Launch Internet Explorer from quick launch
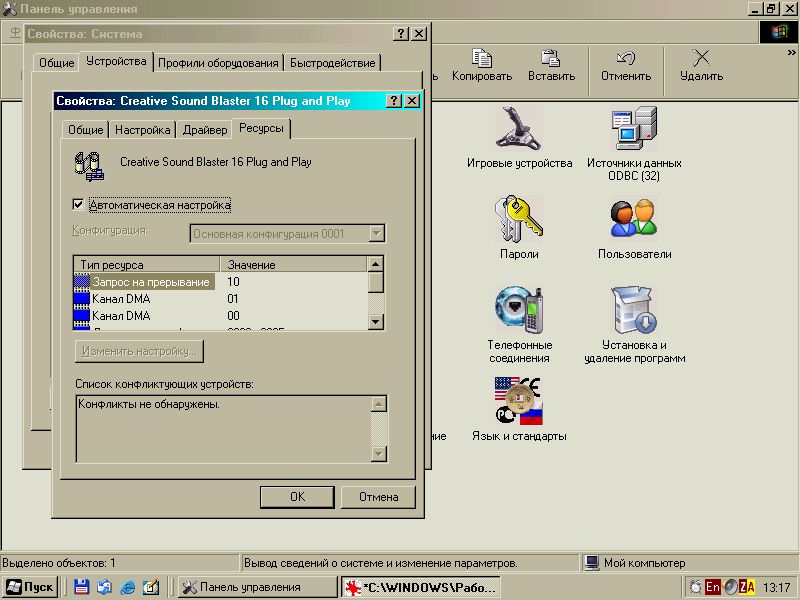Viewport: 800px width, 600px height. point(128,587)
